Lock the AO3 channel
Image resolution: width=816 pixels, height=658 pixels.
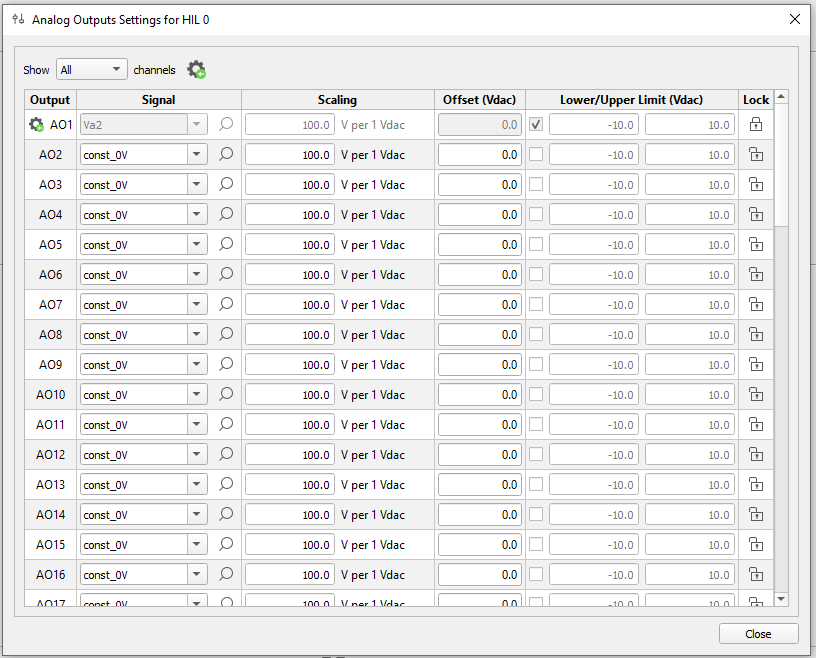click(x=756, y=185)
